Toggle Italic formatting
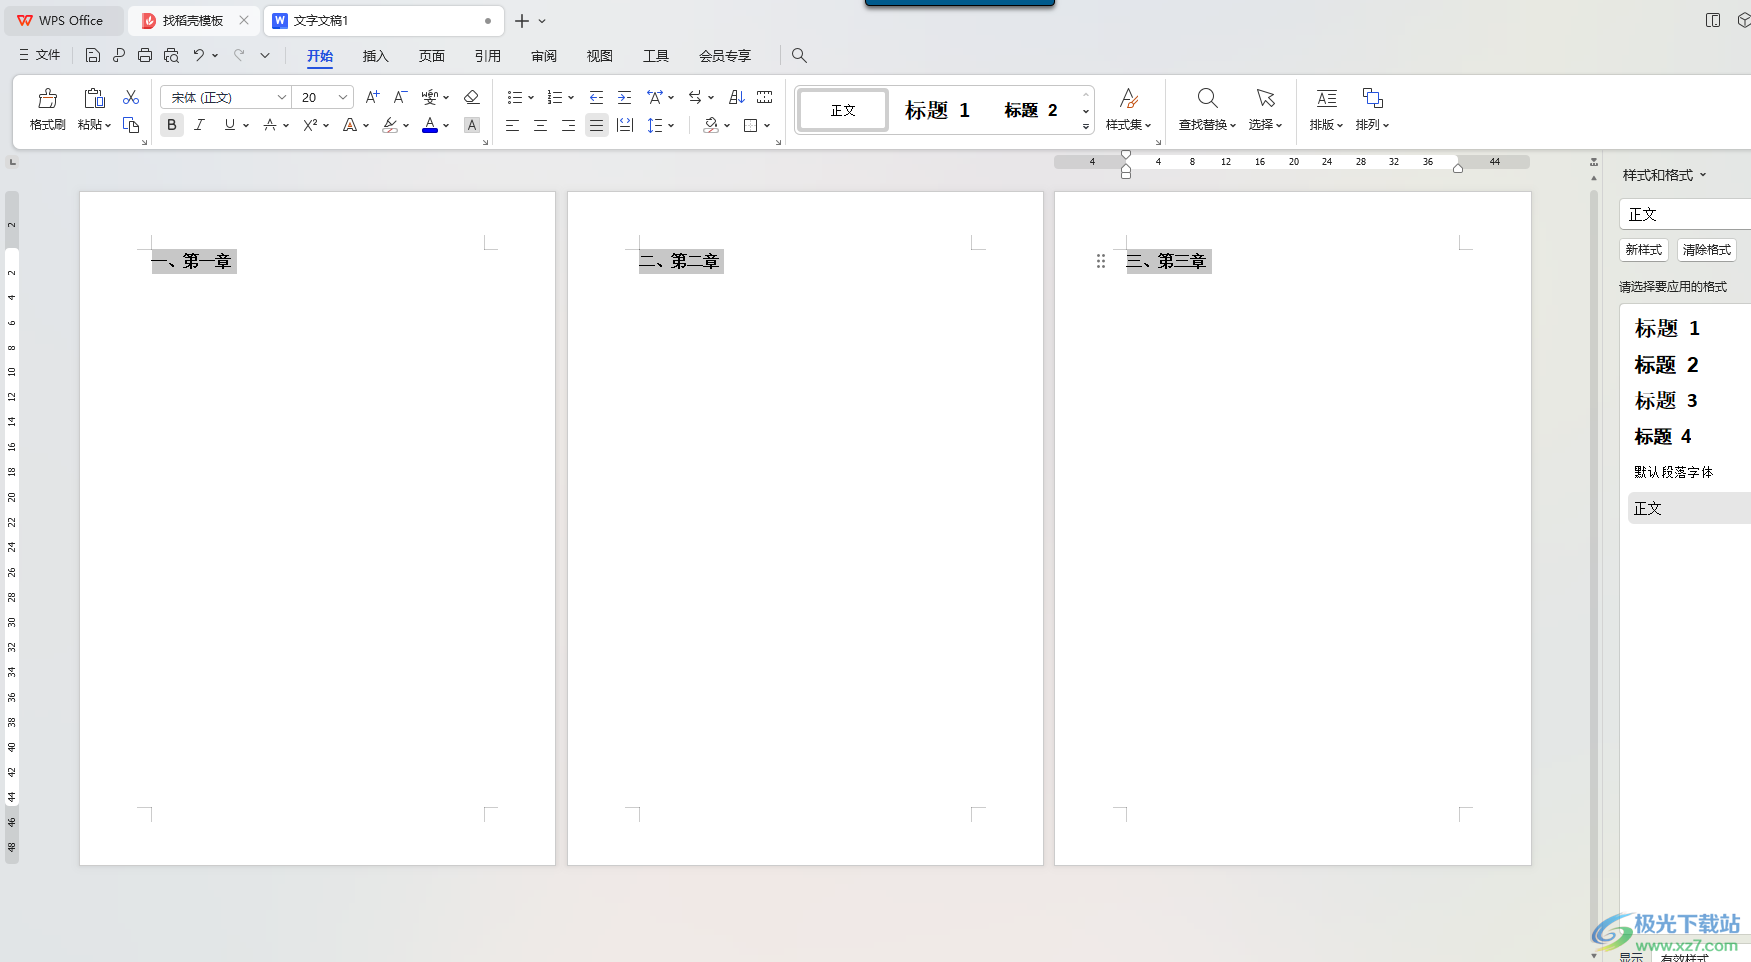 (199, 125)
